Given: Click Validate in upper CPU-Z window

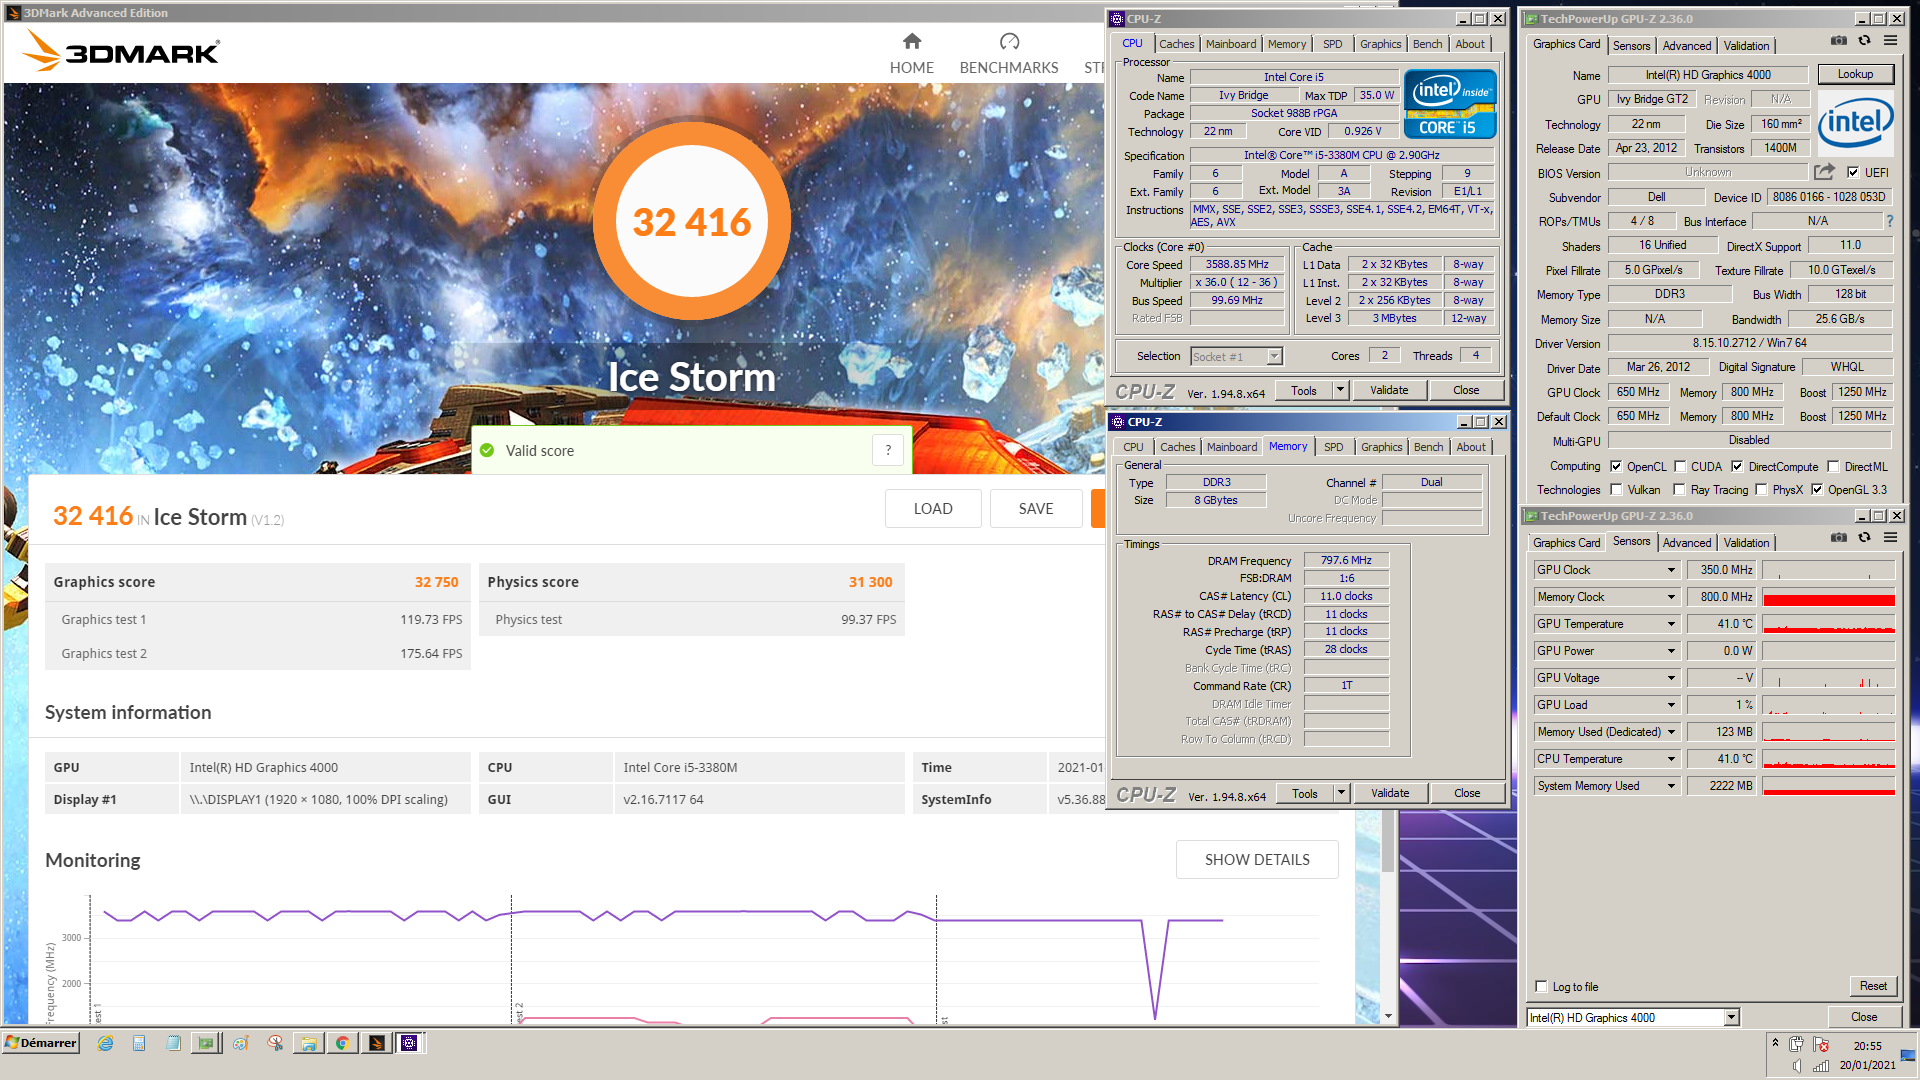Looking at the screenshot, I should click(x=1389, y=390).
